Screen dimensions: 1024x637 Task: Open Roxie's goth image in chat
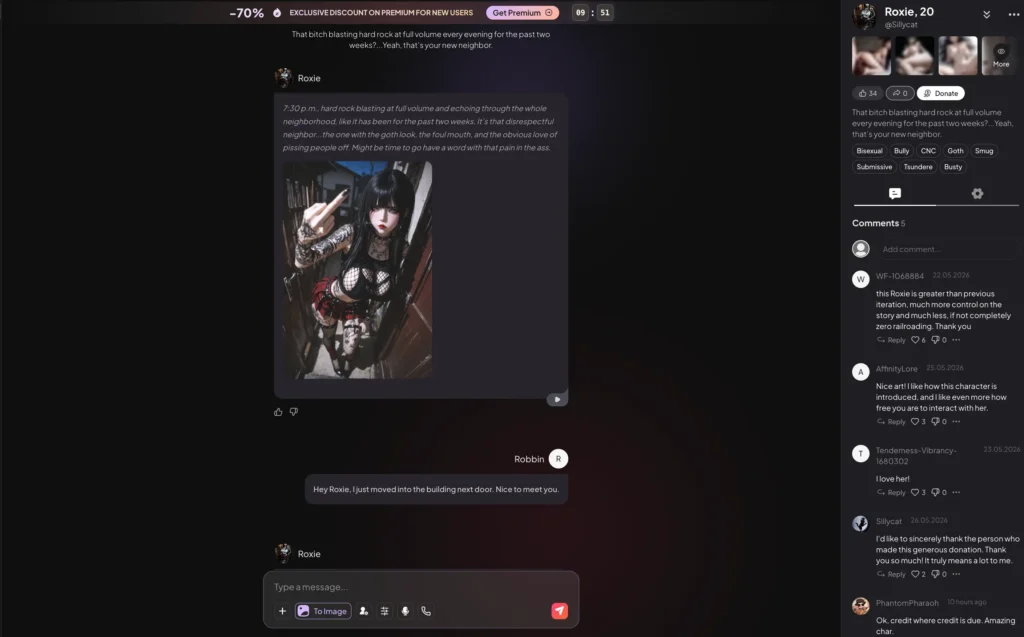(x=357, y=270)
